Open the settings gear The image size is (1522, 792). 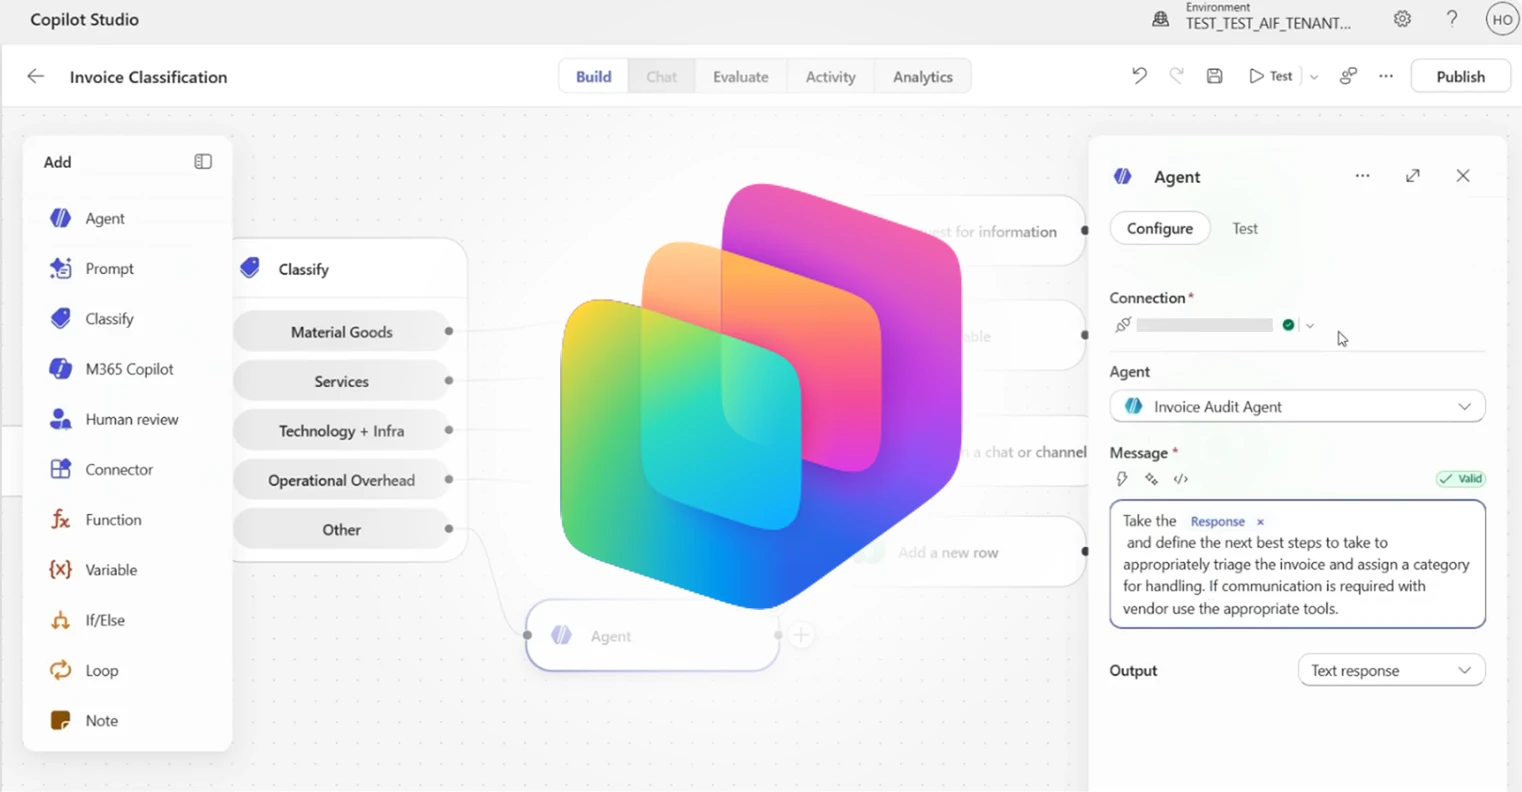point(1402,19)
